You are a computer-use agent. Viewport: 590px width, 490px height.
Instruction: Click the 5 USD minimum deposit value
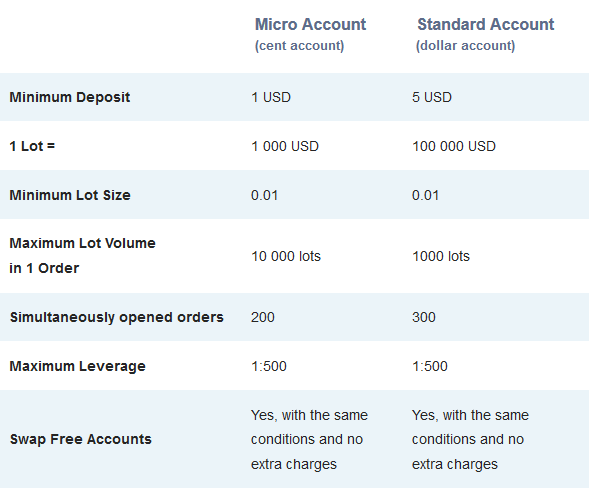432,97
